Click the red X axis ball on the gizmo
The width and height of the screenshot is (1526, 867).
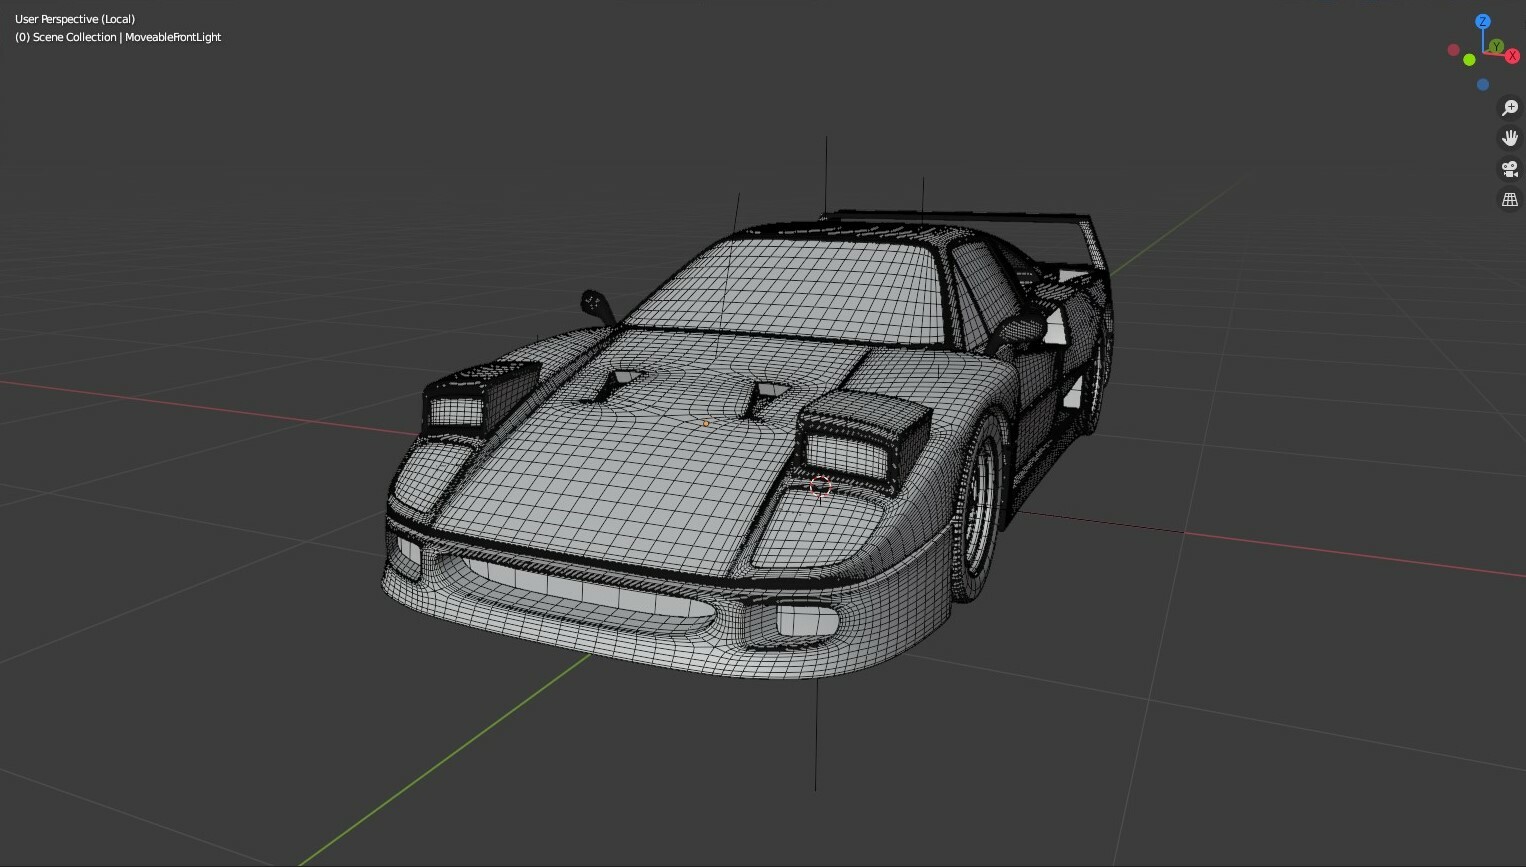1512,56
